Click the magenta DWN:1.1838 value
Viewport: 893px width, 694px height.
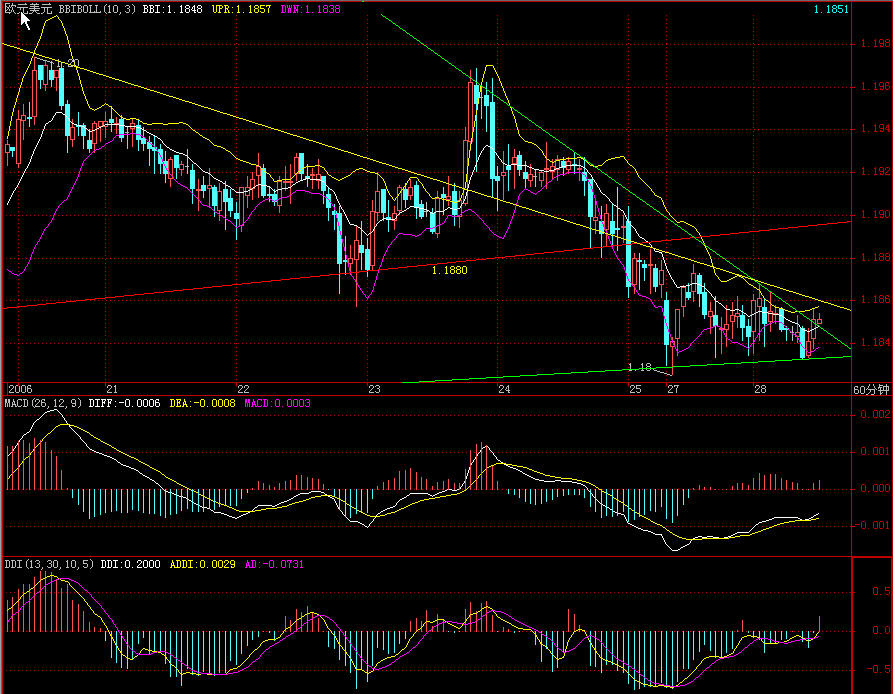[x=310, y=9]
